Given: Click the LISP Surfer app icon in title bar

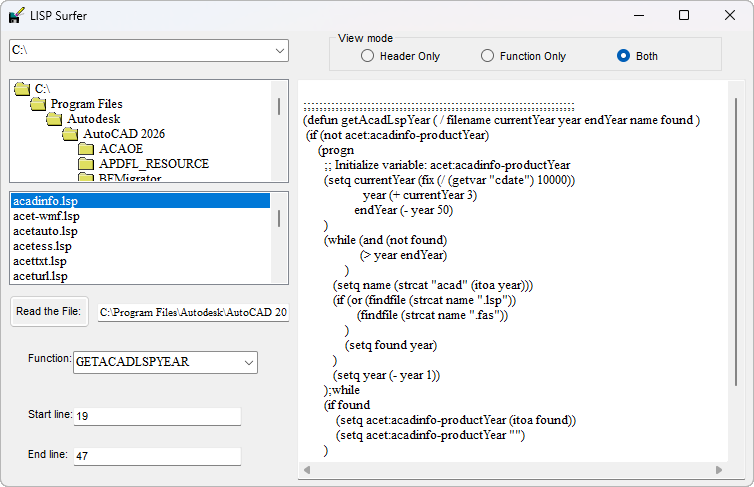Looking at the screenshot, I should click(16, 15).
